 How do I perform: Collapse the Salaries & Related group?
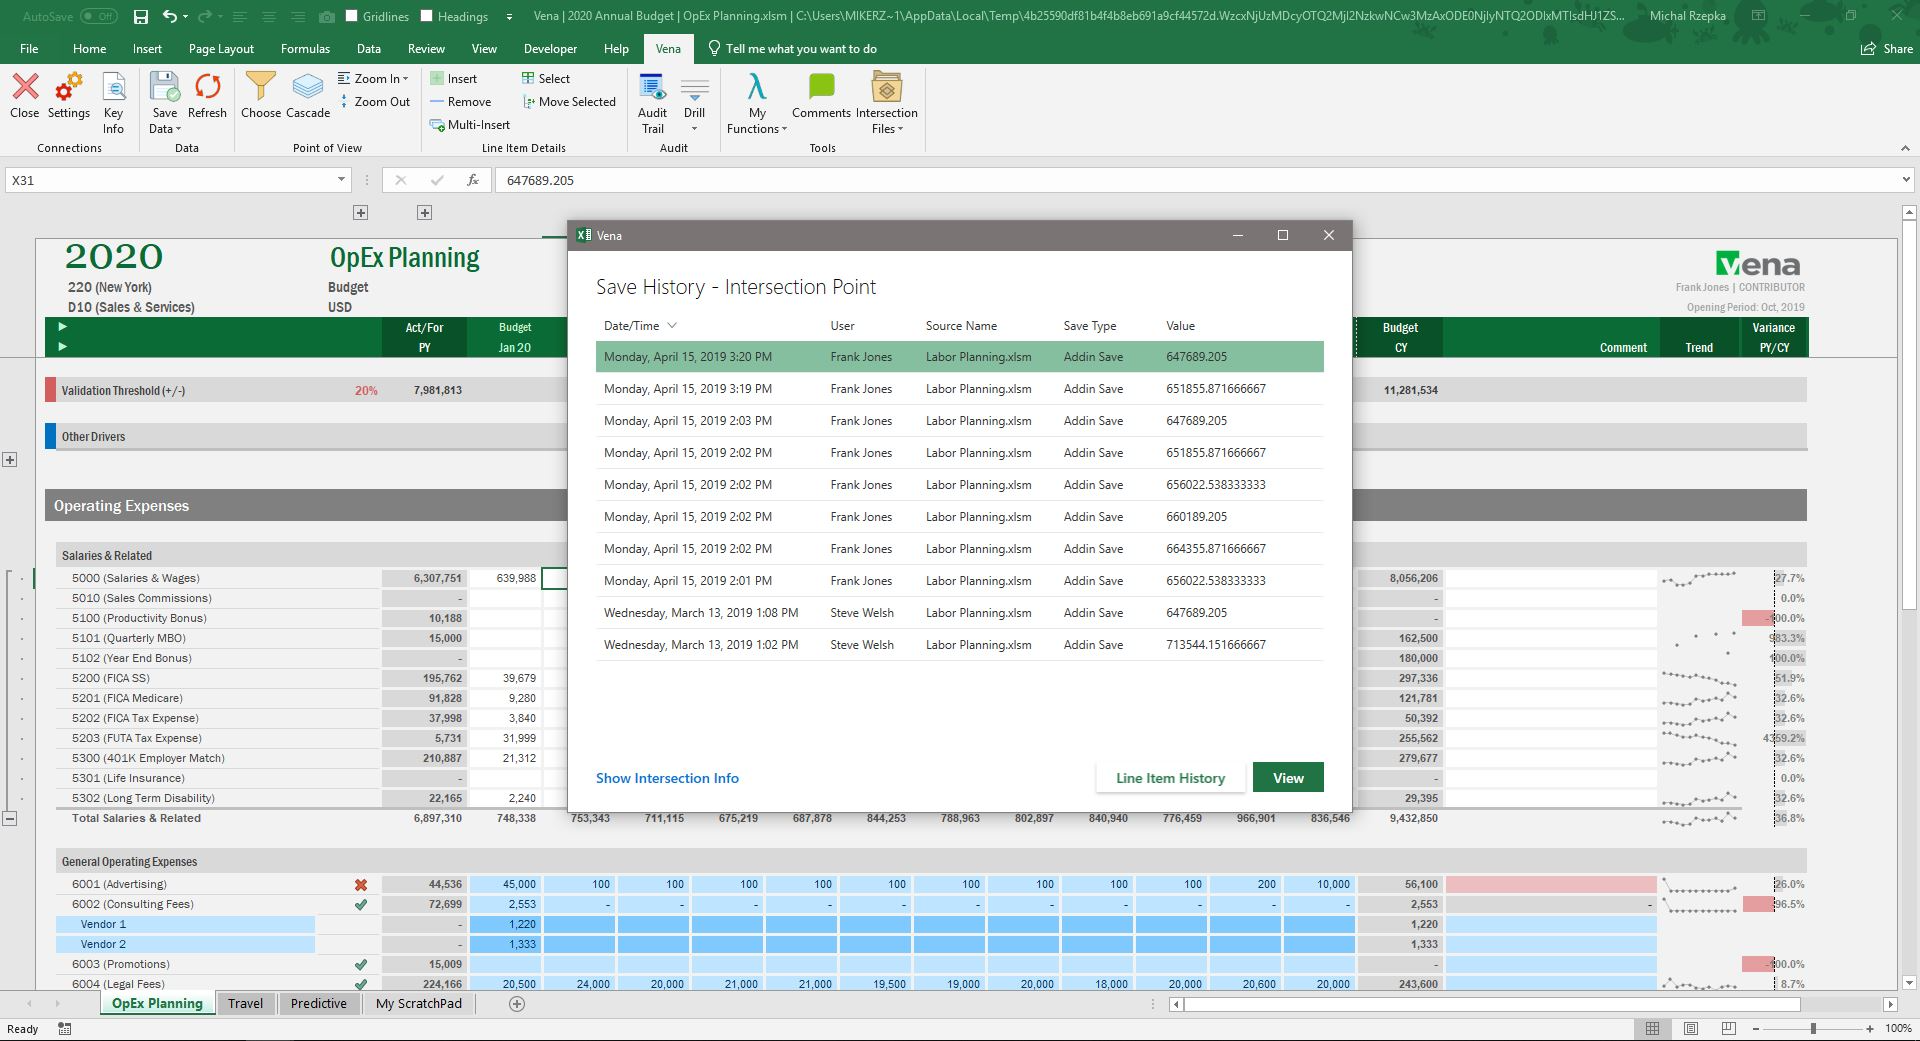pos(9,818)
